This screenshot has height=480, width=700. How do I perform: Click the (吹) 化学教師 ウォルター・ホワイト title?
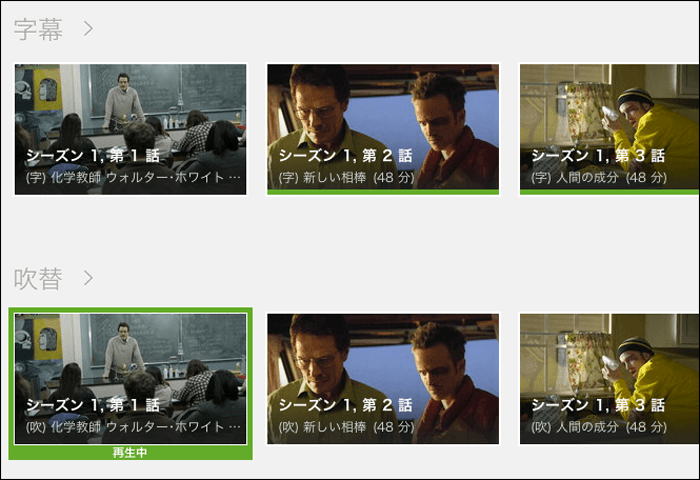click(133, 427)
